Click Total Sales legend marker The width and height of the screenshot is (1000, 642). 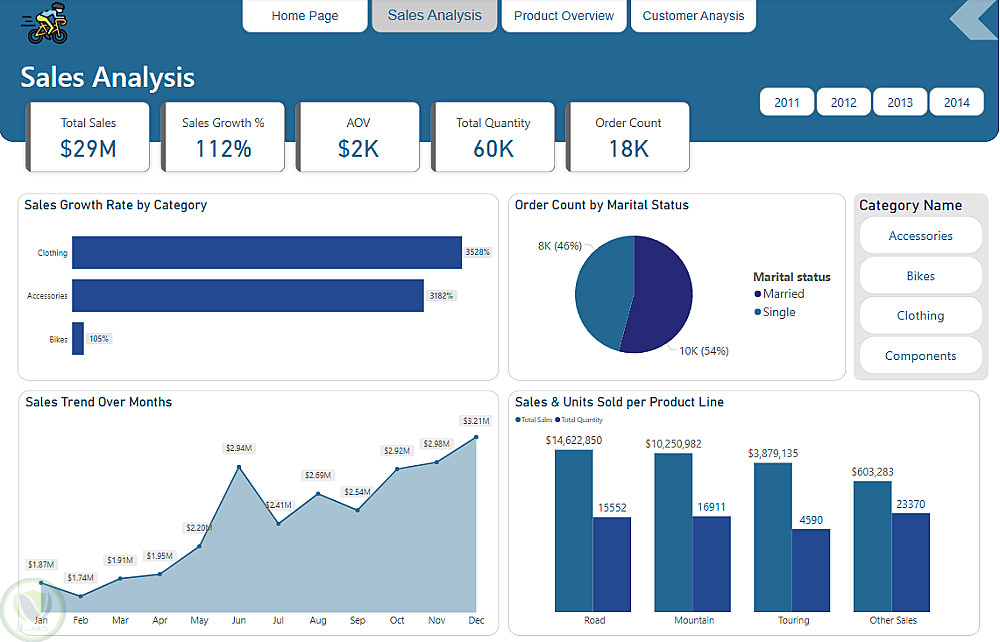(x=518, y=419)
